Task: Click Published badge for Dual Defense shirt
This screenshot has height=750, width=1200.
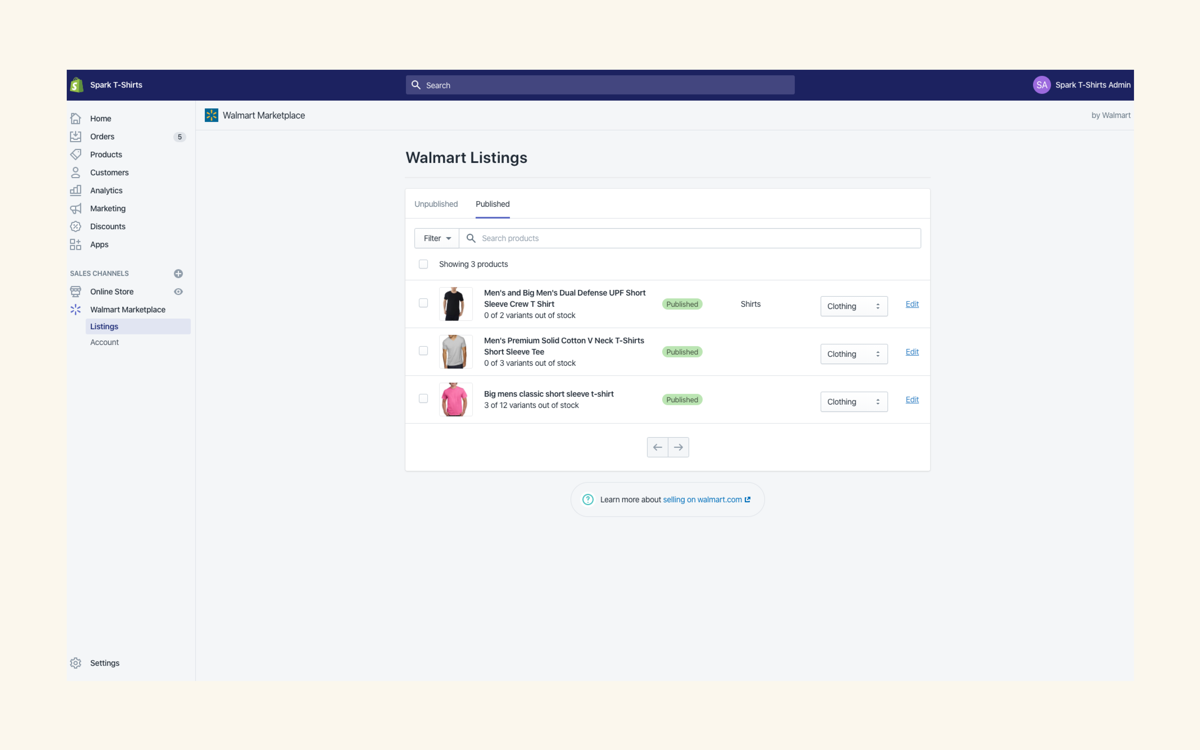Action: pos(682,304)
